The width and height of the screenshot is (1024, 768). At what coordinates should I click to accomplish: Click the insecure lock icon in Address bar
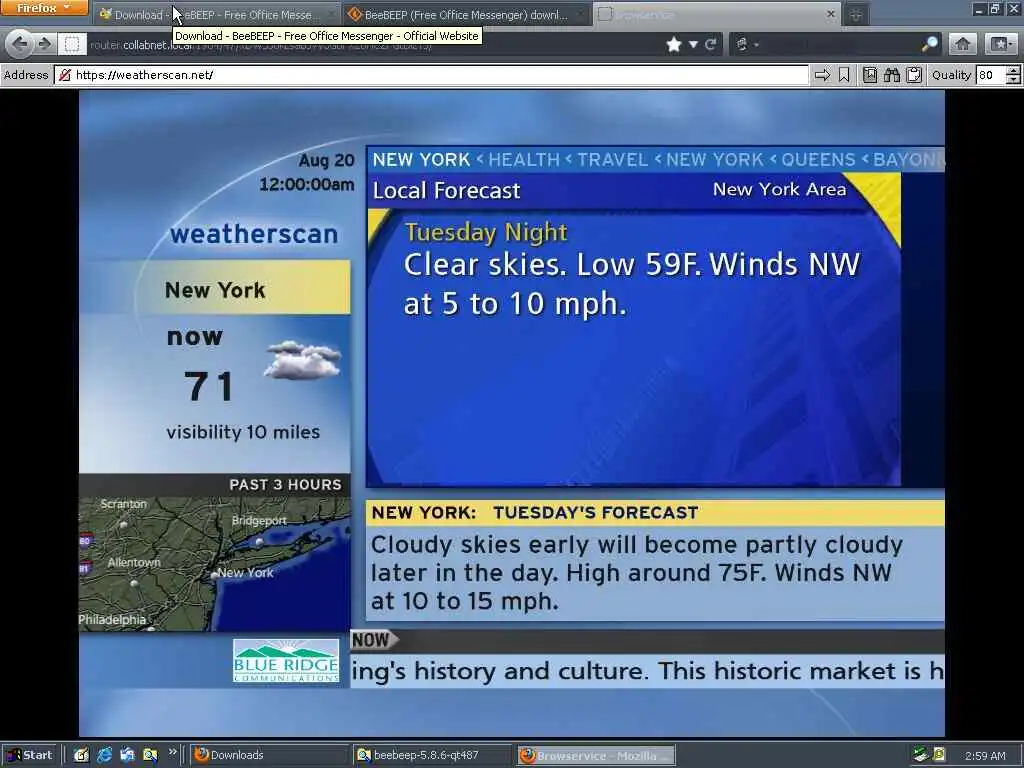click(65, 75)
